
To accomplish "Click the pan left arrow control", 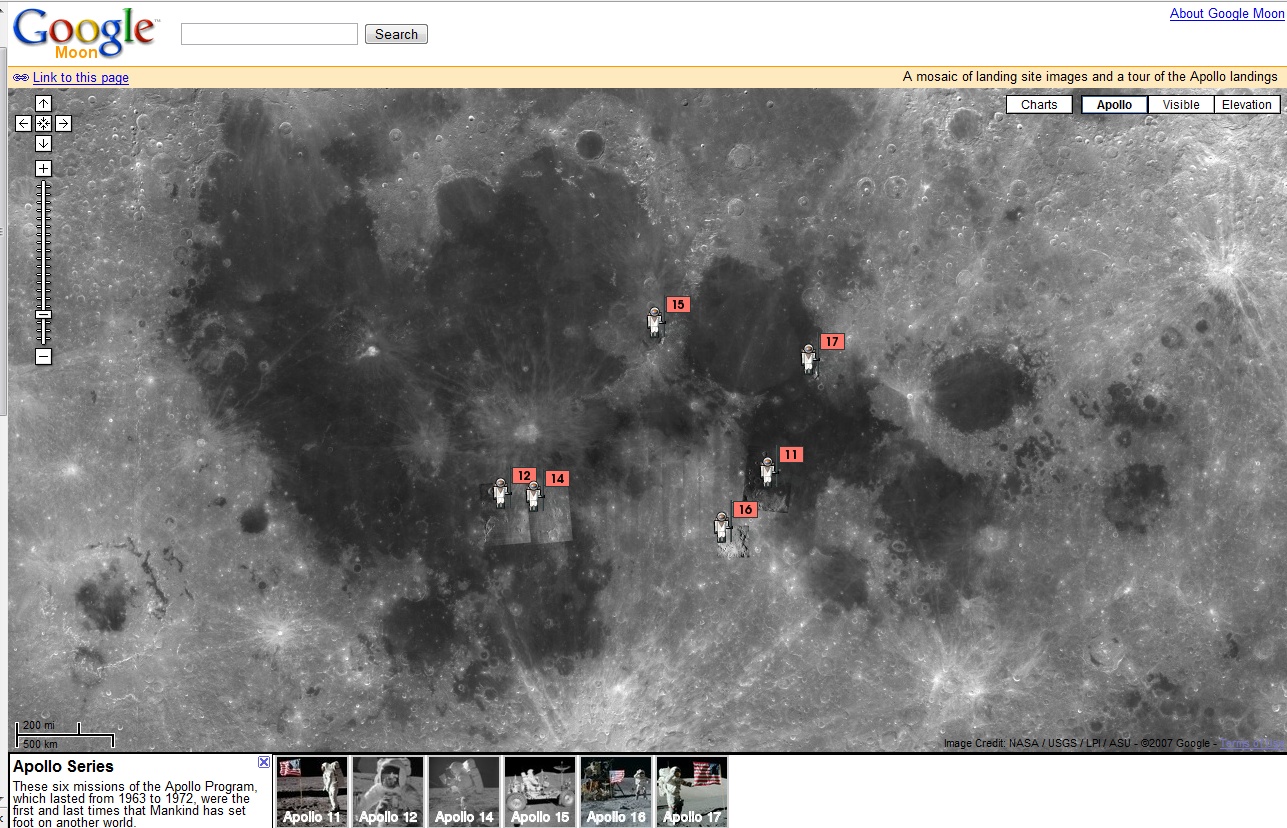I will point(22,123).
